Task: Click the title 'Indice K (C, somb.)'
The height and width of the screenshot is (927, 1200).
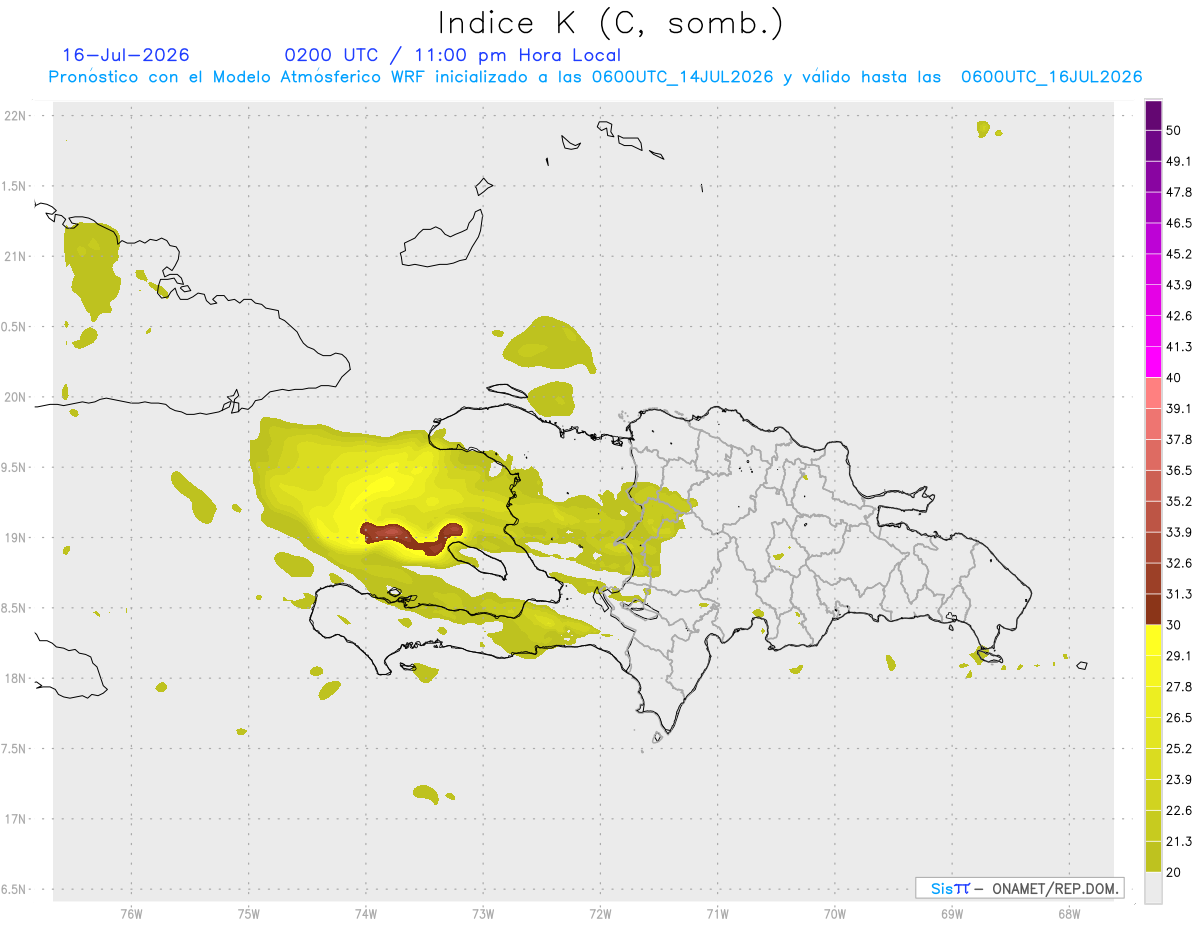Action: [611, 24]
